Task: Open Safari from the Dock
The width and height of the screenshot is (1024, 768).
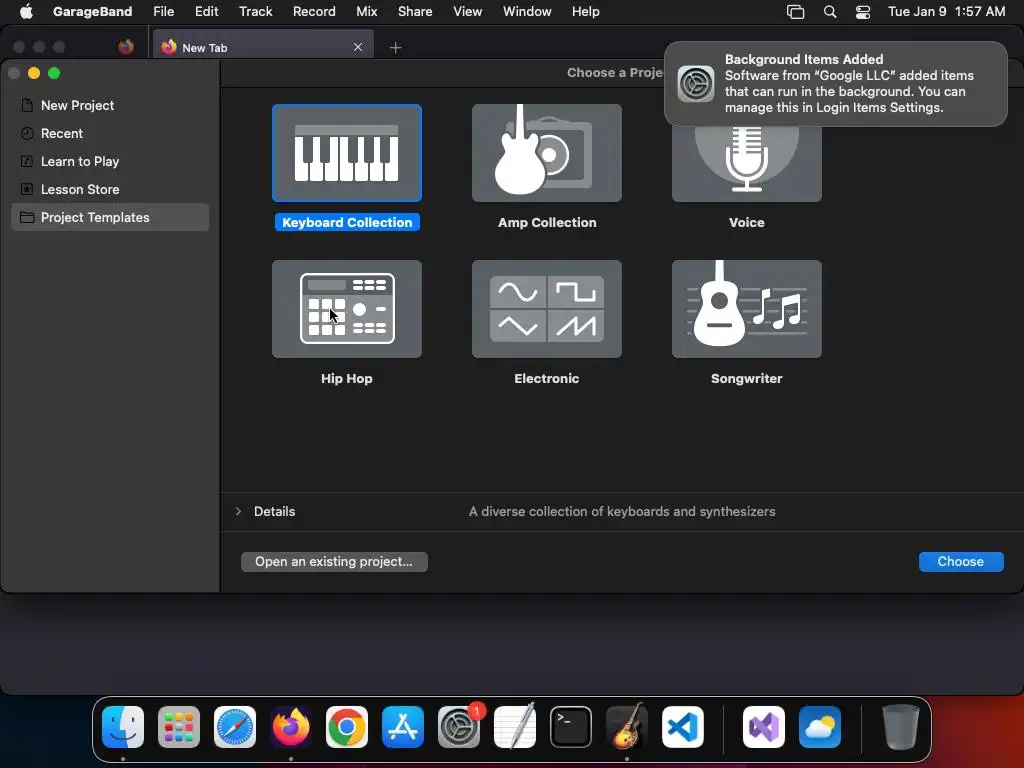Action: click(x=235, y=727)
